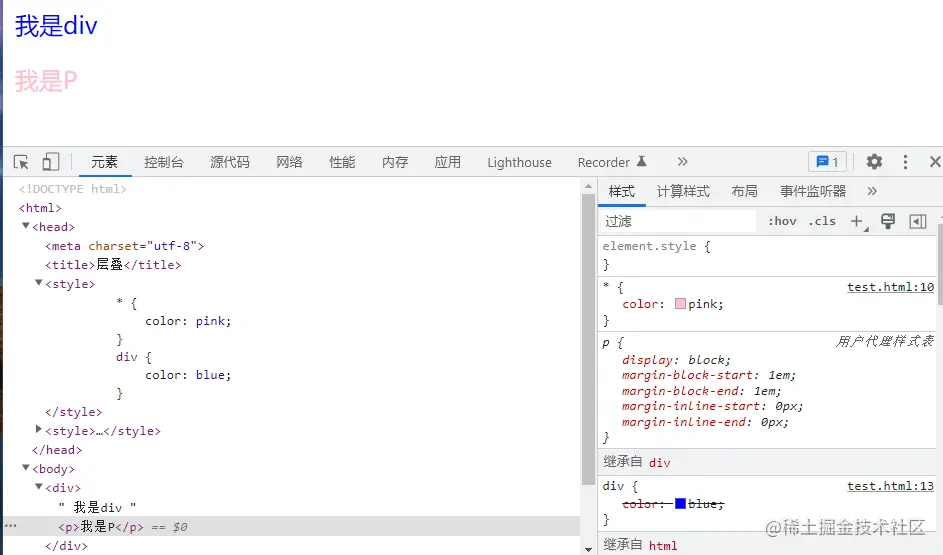Select the title 层叠 node

pos(113,265)
